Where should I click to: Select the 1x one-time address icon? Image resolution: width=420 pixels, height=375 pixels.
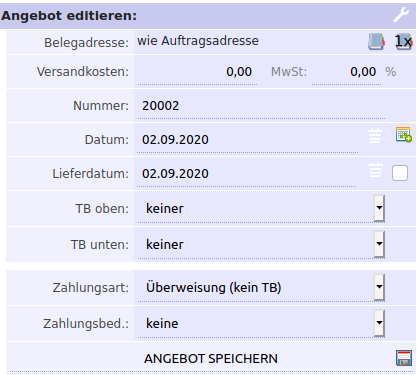pyautogui.click(x=404, y=42)
